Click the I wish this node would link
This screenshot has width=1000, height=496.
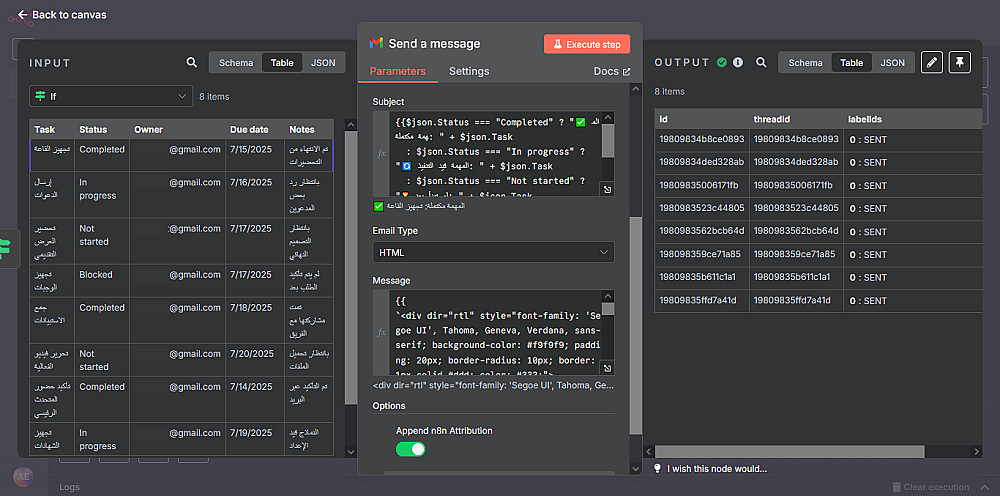(716, 468)
